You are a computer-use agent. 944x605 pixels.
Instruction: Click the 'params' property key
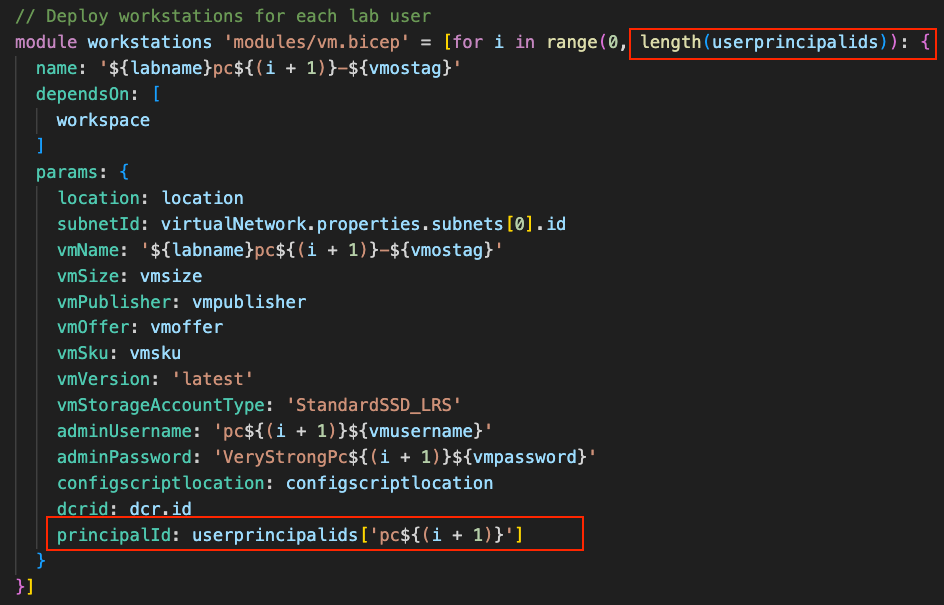click(67, 172)
